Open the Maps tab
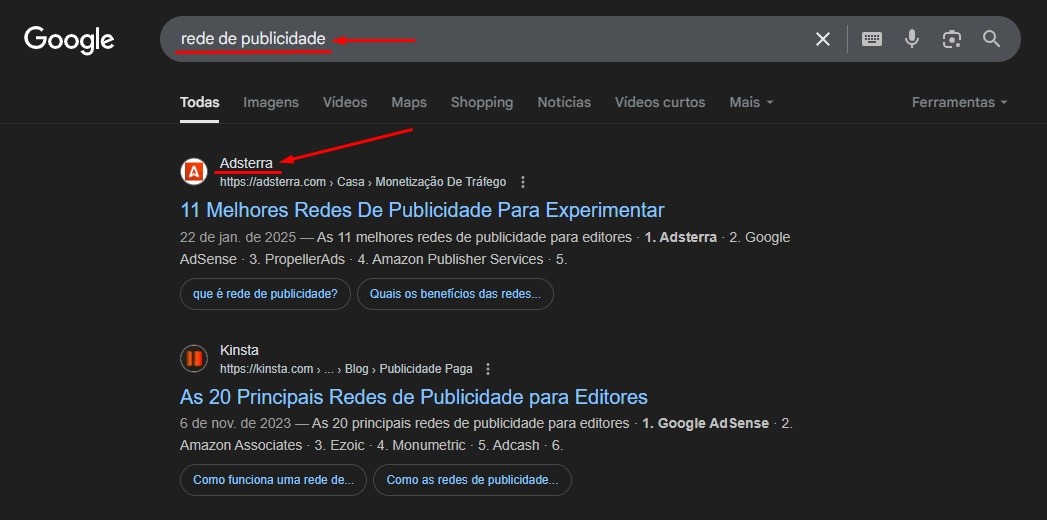This screenshot has width=1047, height=520. coord(409,103)
